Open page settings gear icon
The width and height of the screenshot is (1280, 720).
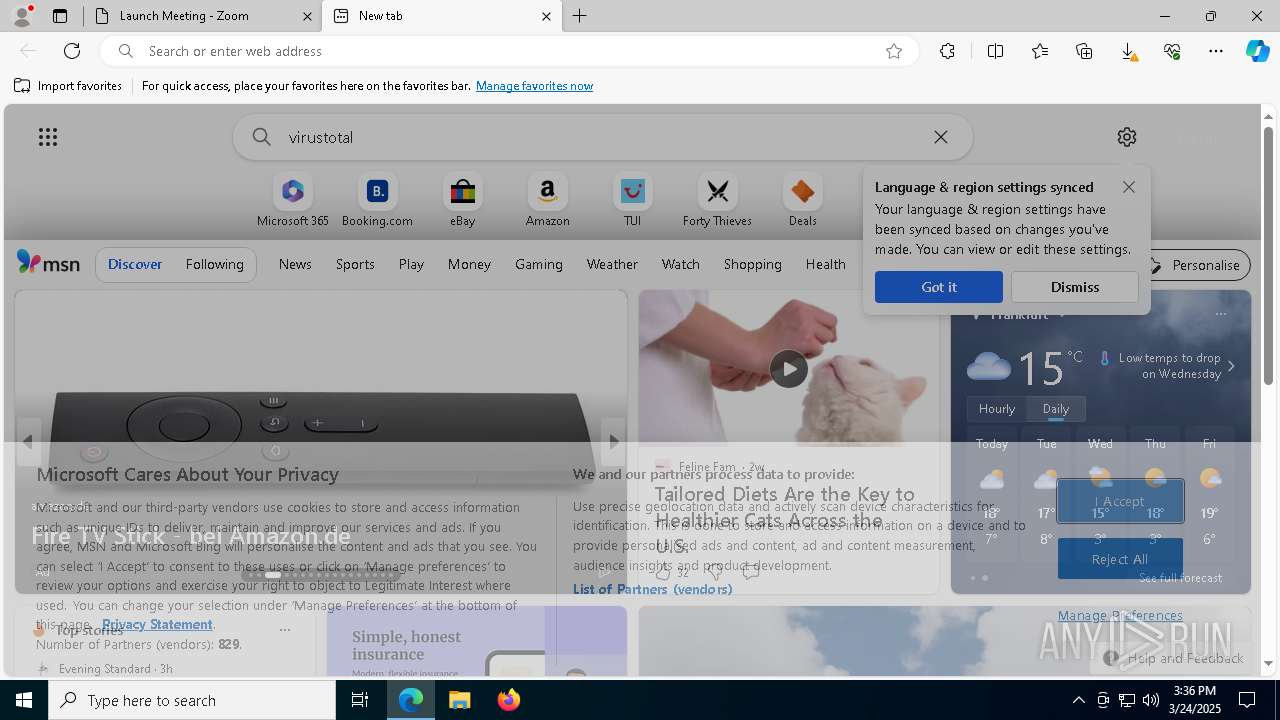tap(1127, 137)
